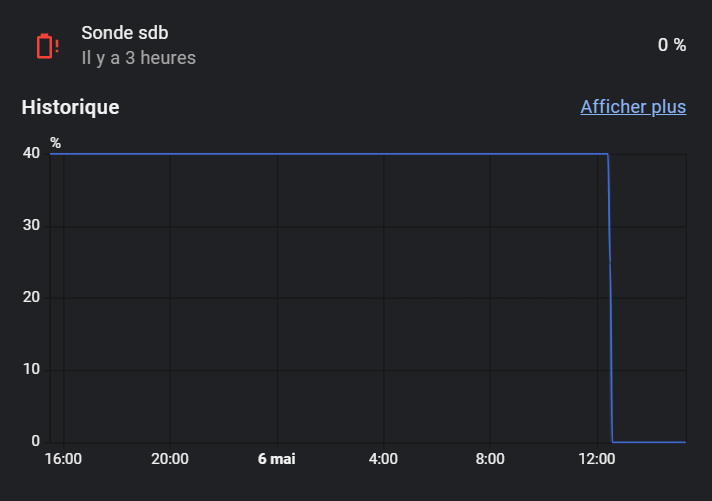Select the 30 label on the Y axis
The width and height of the screenshot is (712, 501).
coord(31,225)
